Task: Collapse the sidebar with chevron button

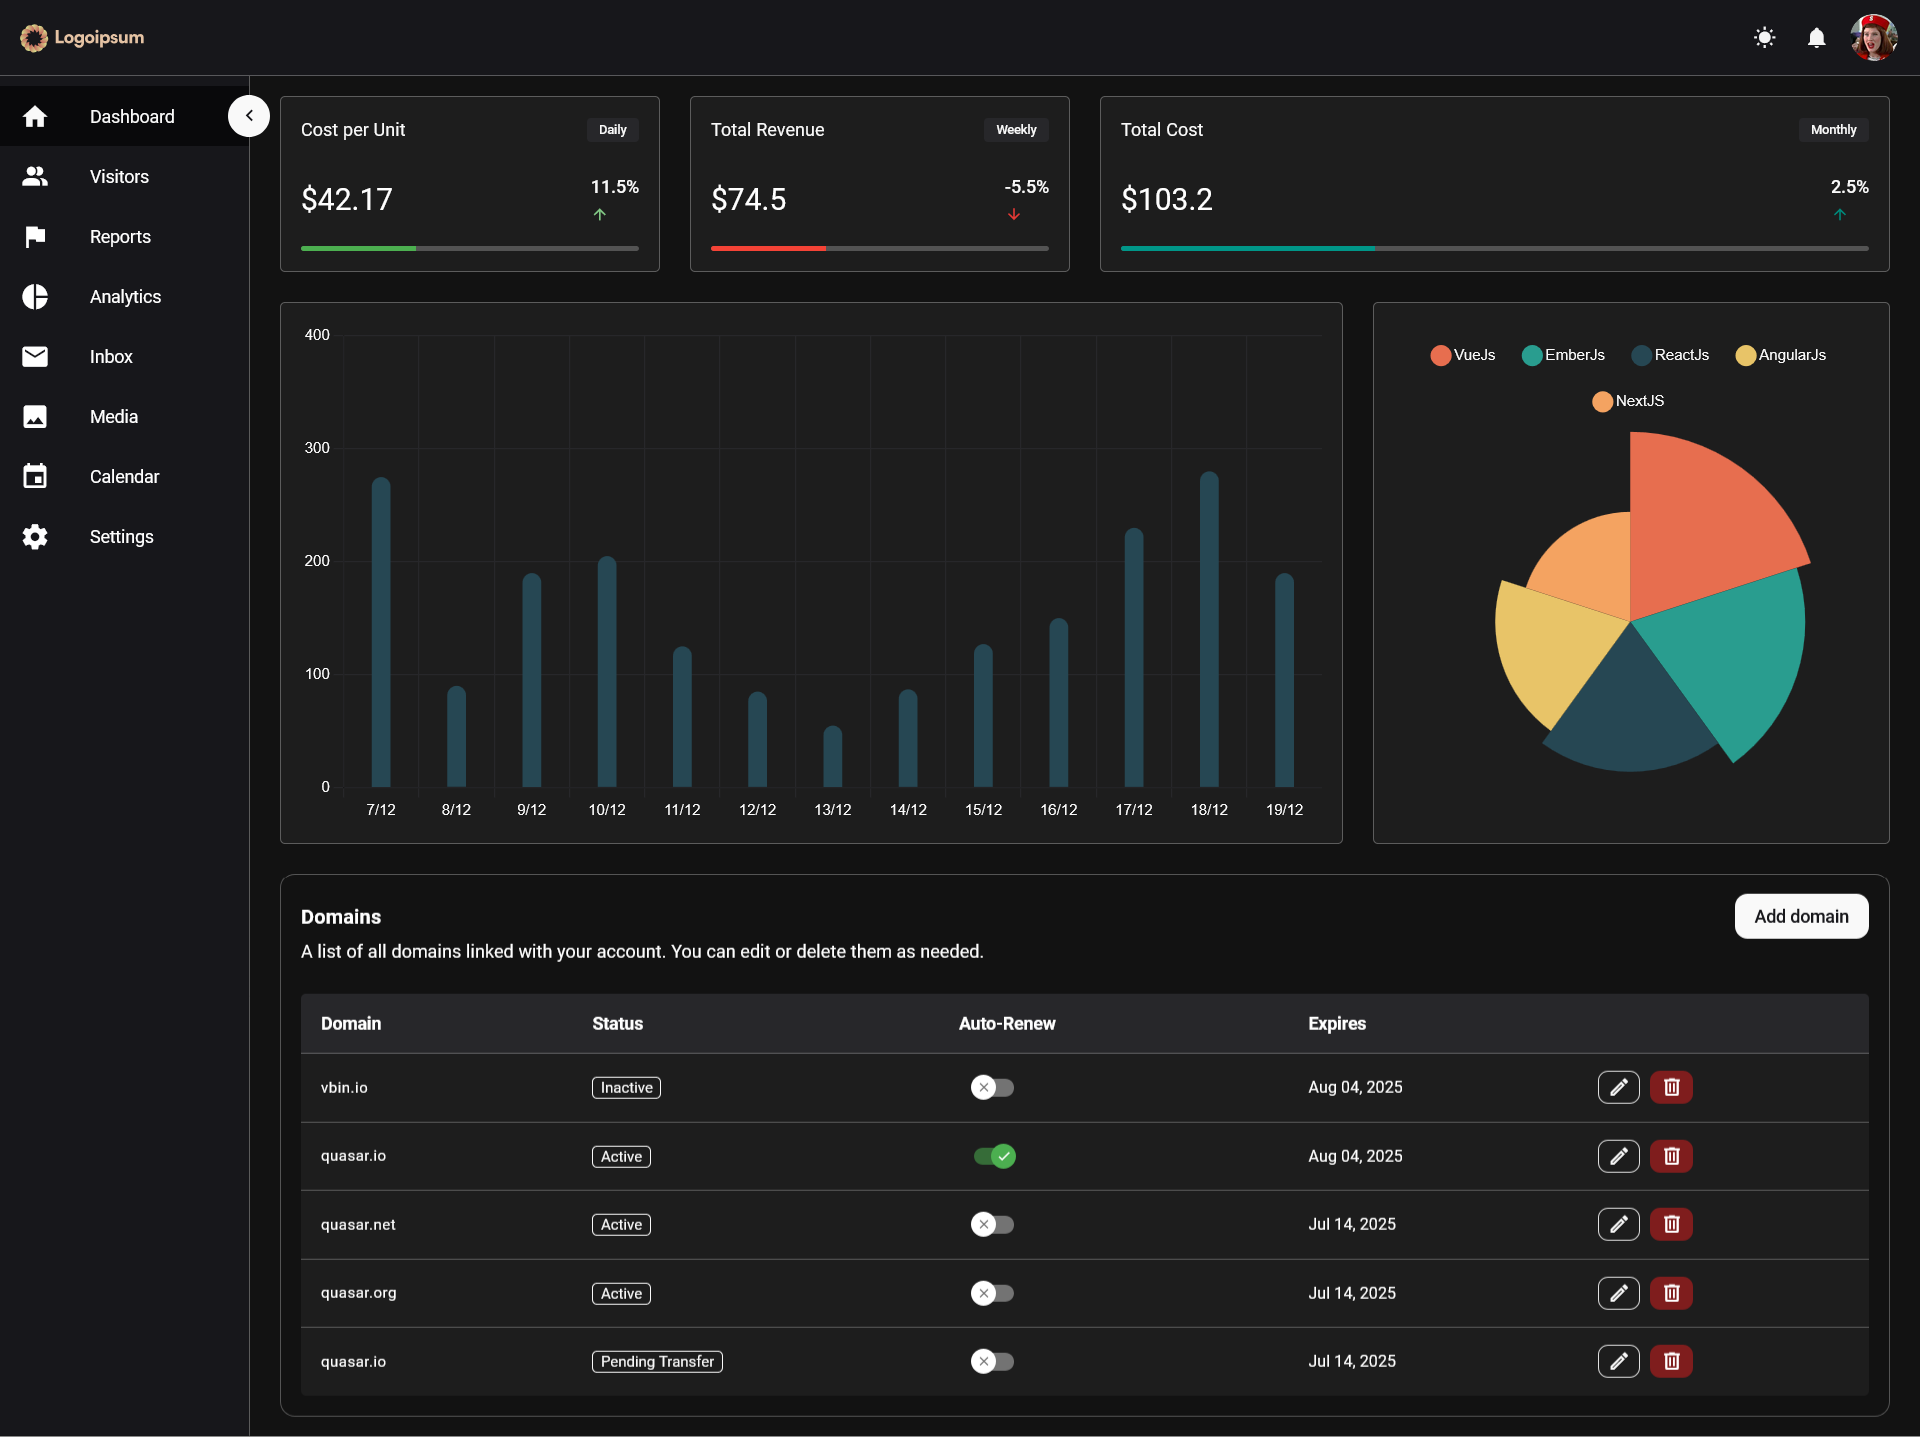Action: (249, 116)
